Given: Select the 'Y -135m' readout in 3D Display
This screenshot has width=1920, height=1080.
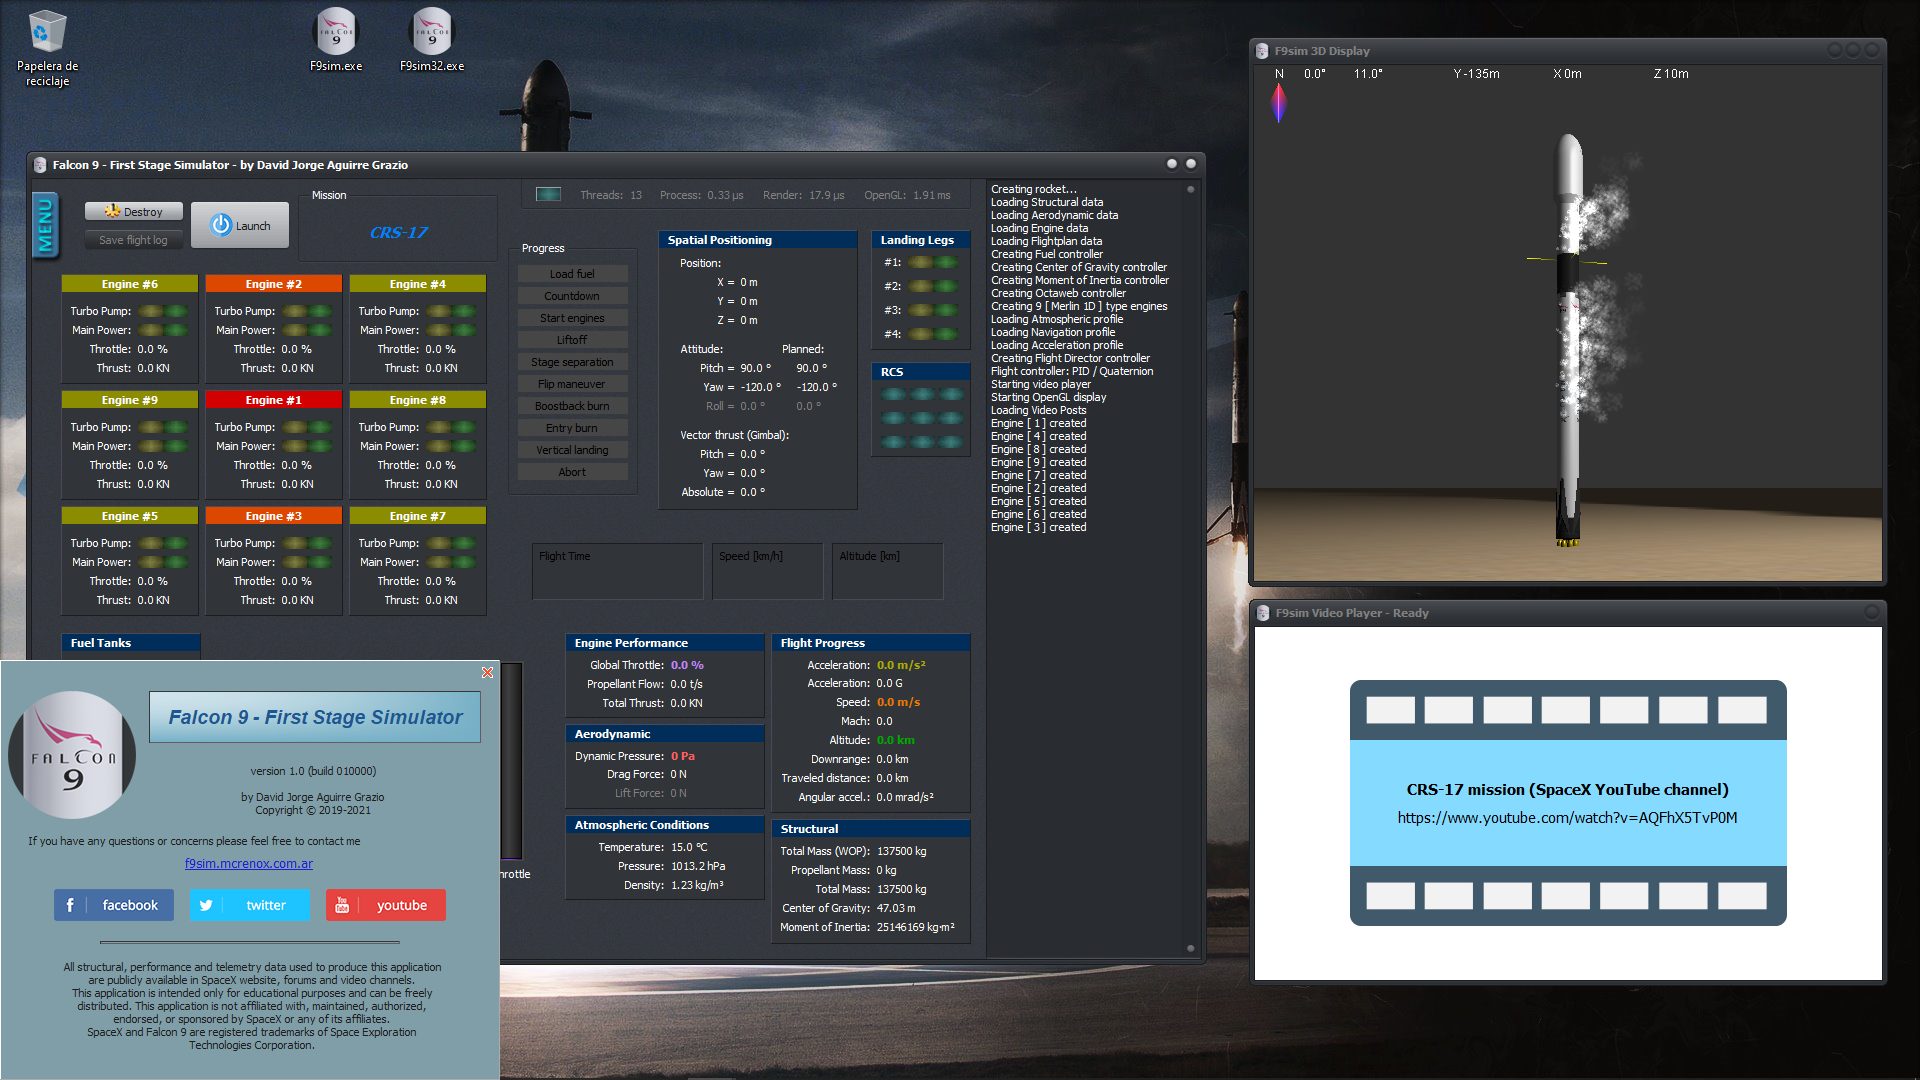Looking at the screenshot, I should [x=1476, y=74].
